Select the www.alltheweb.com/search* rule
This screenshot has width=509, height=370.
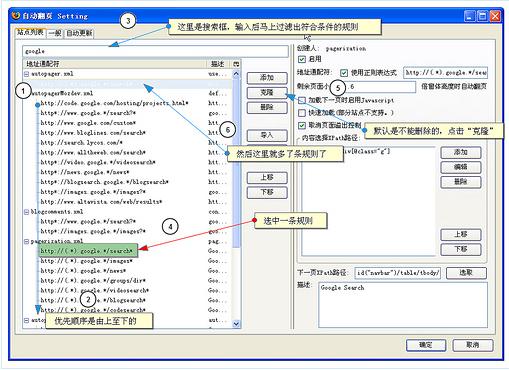(93, 152)
